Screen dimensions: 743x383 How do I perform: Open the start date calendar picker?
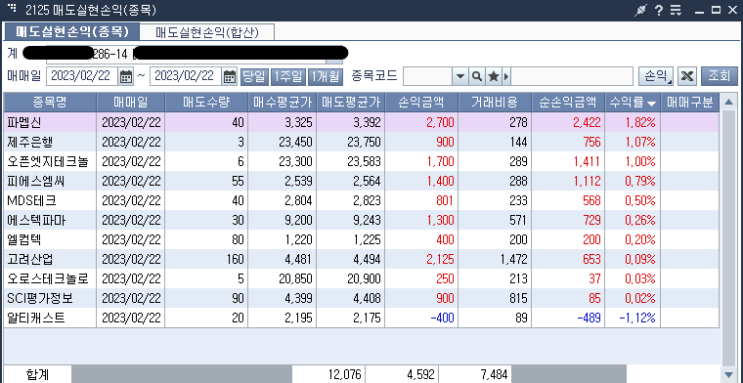(x=126, y=76)
